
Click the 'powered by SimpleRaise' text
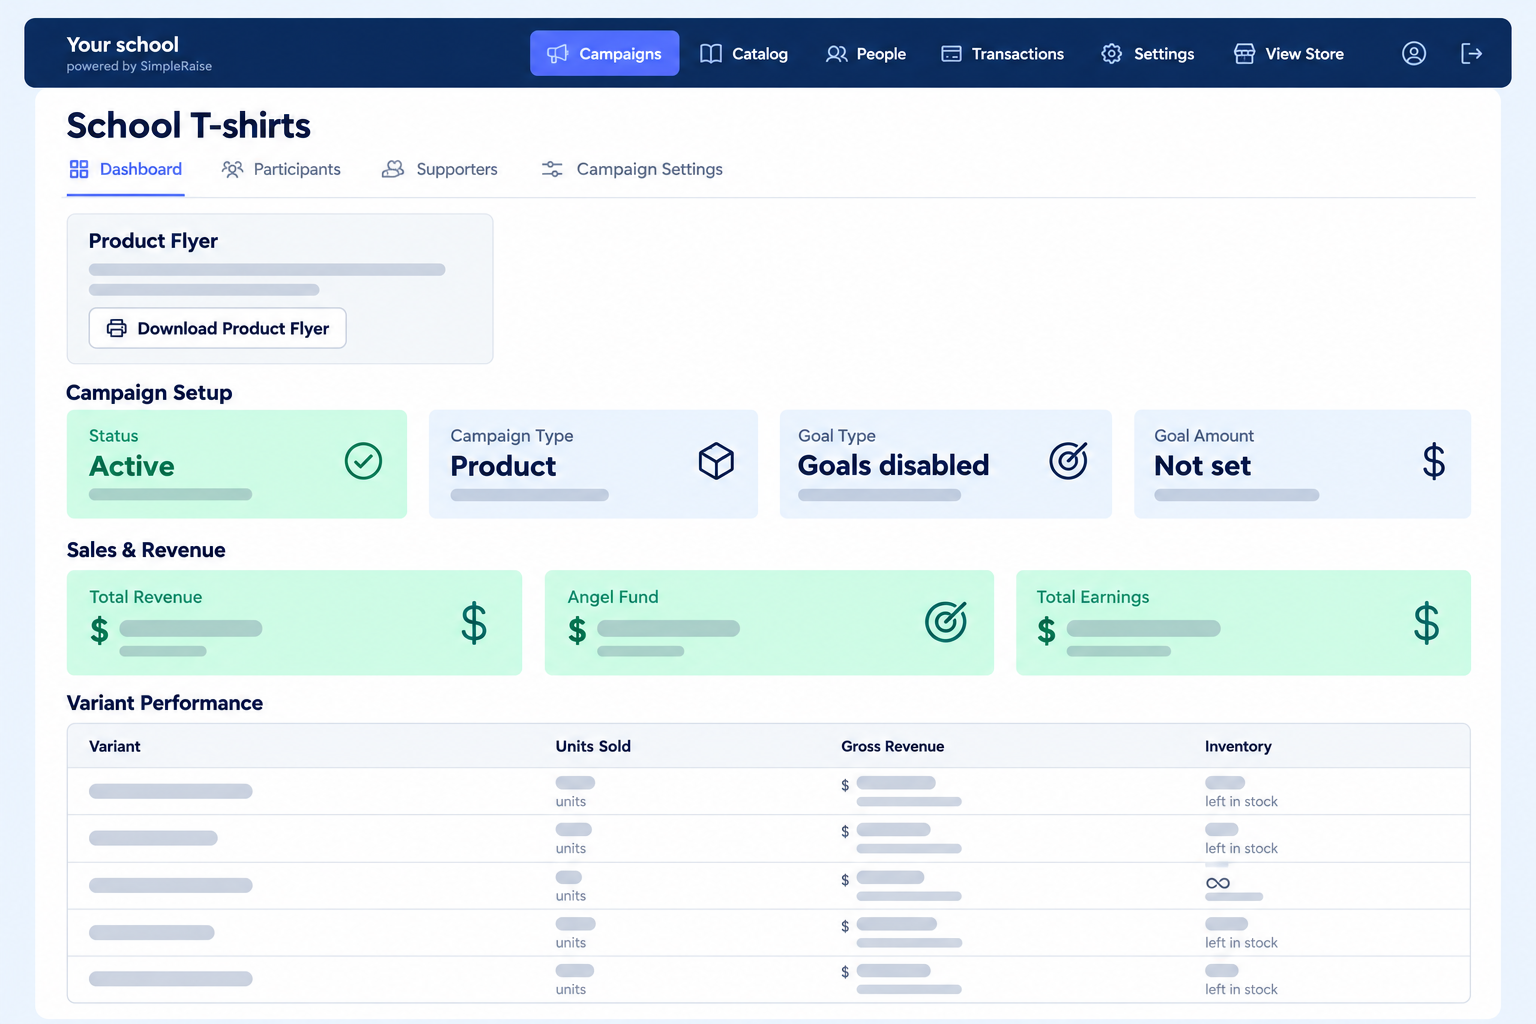(x=139, y=66)
